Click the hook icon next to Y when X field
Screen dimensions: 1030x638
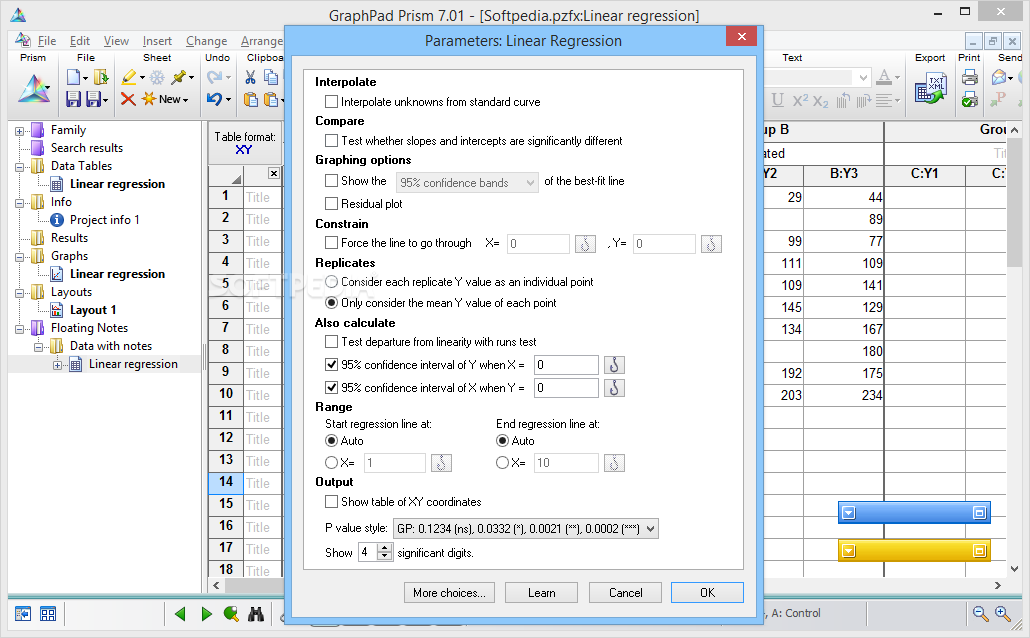(x=614, y=365)
